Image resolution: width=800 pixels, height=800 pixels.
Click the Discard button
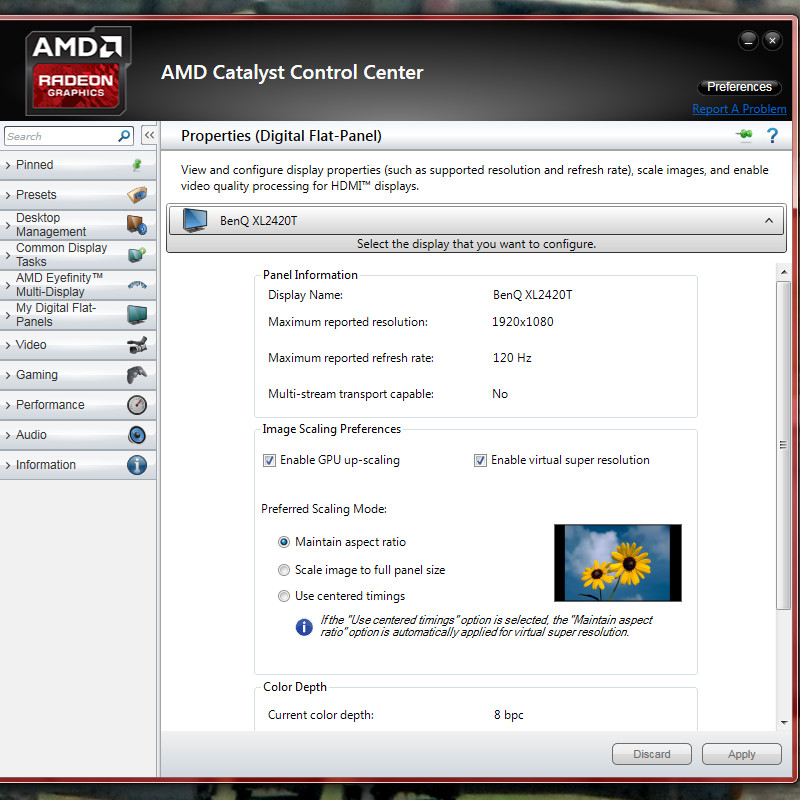tap(652, 754)
